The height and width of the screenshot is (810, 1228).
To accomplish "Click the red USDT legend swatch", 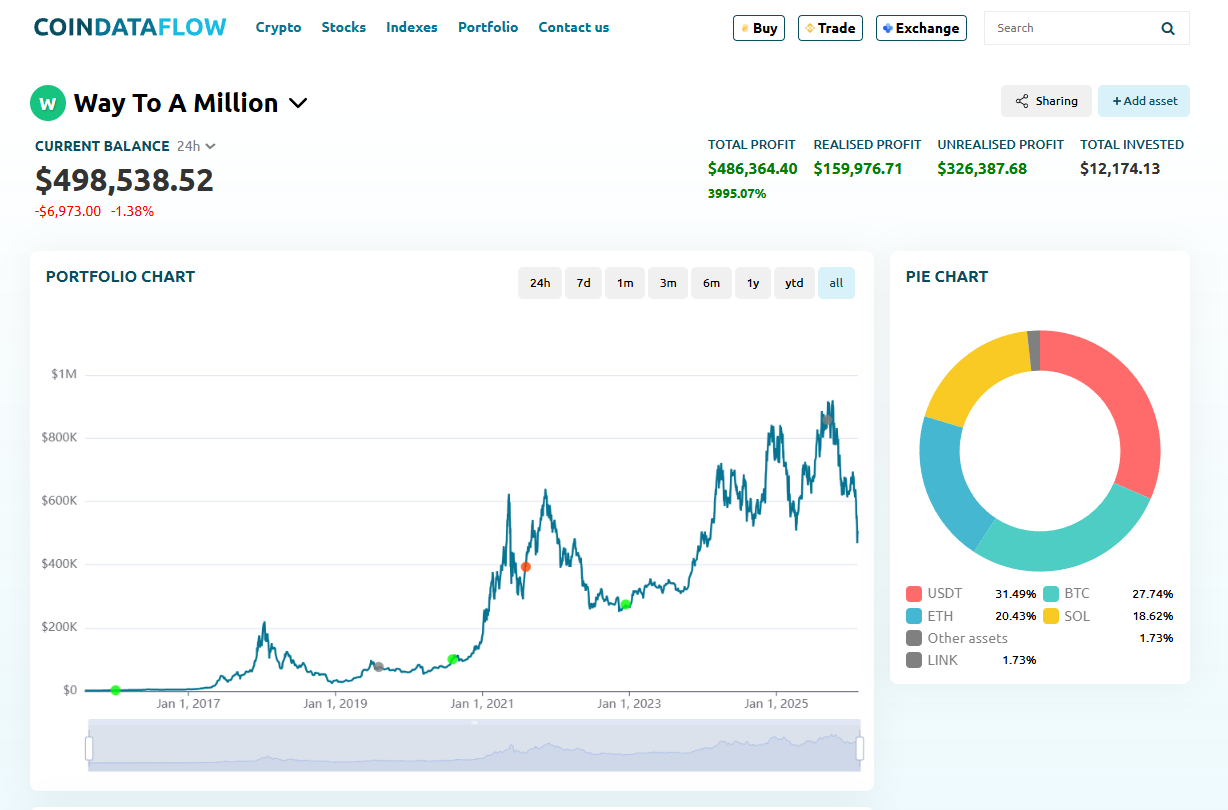I will (914, 594).
